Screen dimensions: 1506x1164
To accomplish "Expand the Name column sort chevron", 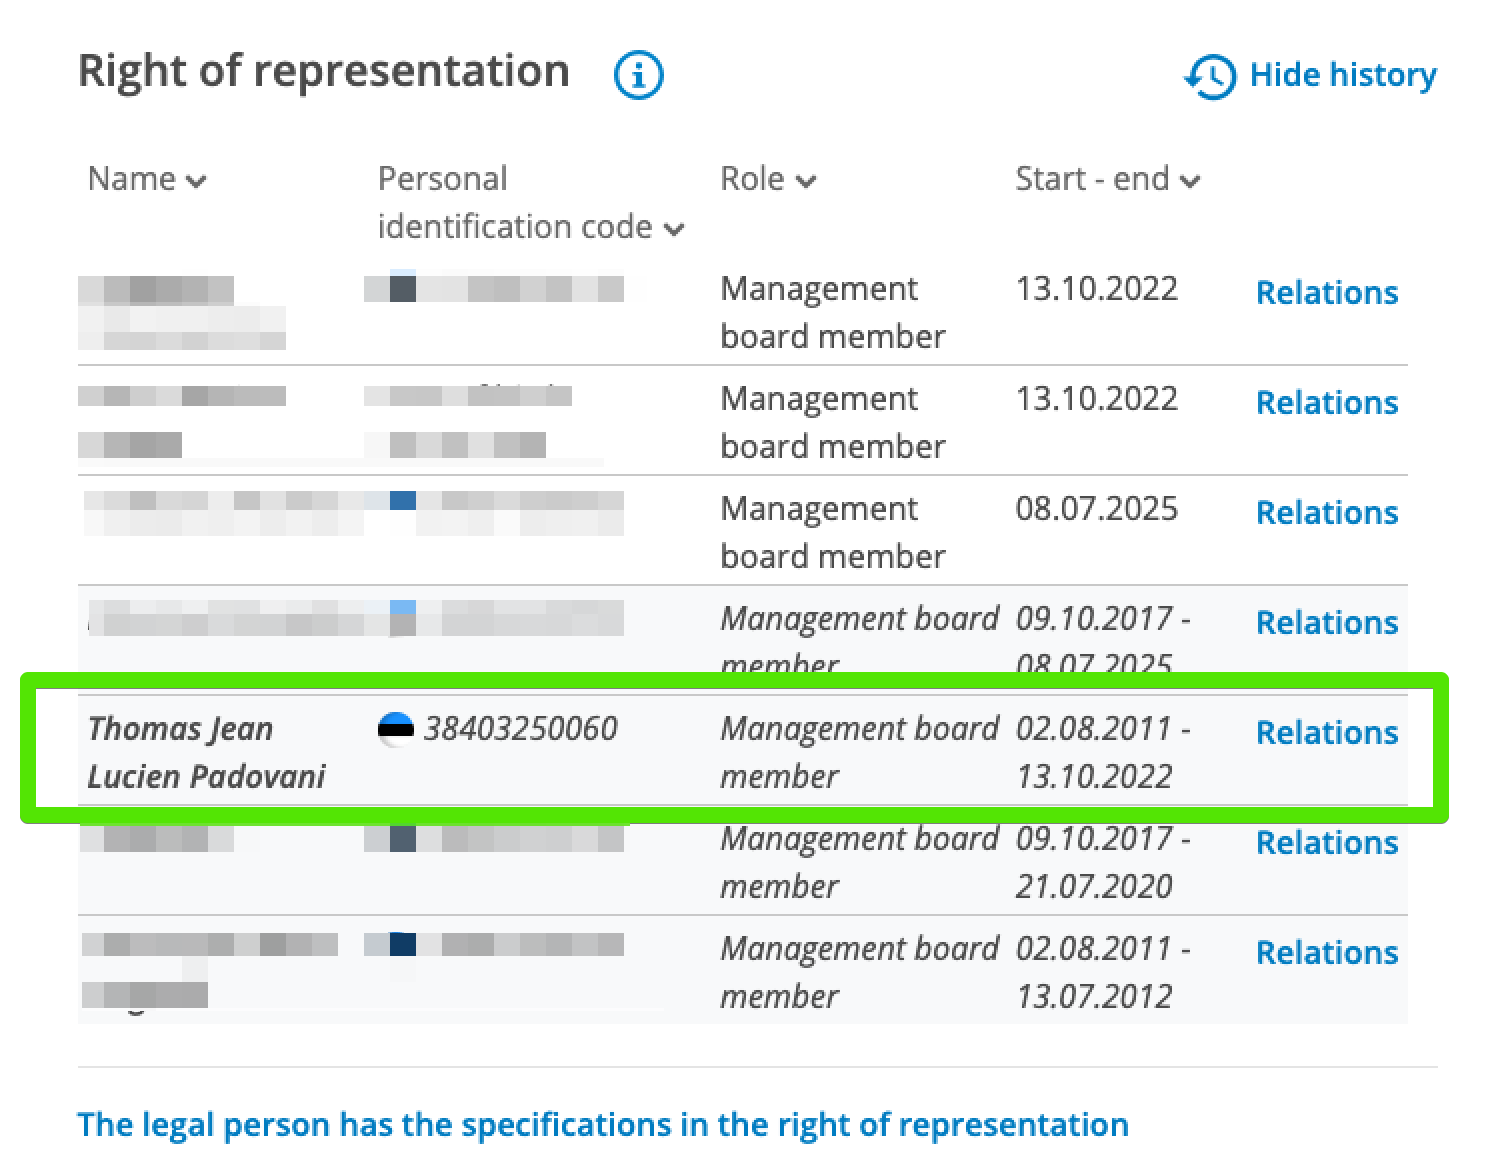I will (196, 181).
